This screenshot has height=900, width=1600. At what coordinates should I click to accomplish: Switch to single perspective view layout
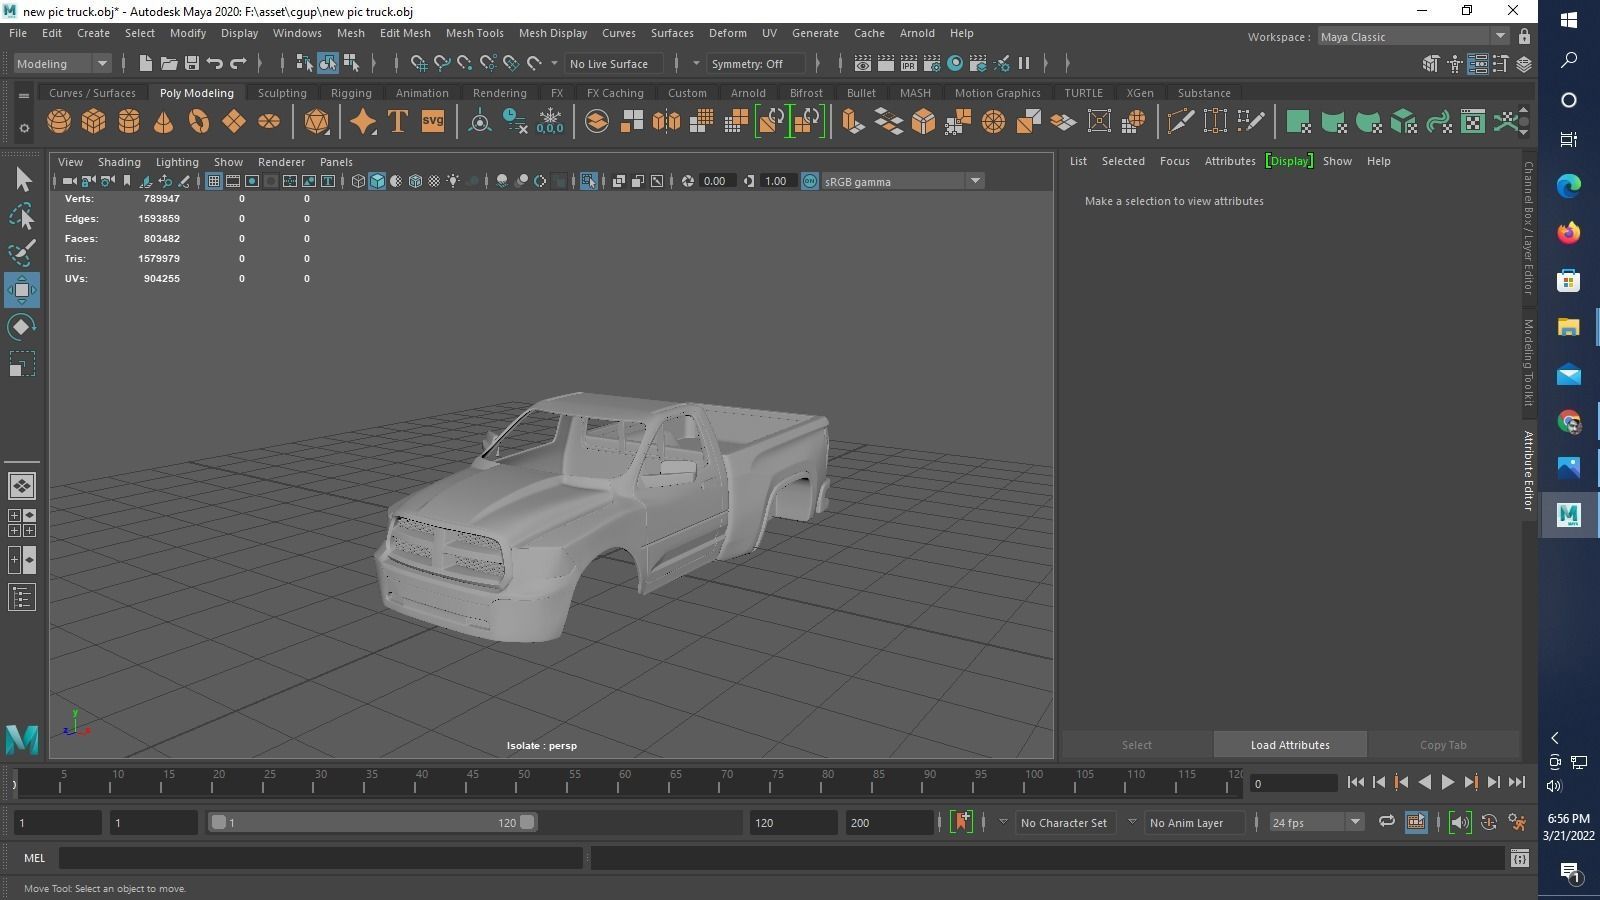pyautogui.click(x=22, y=486)
